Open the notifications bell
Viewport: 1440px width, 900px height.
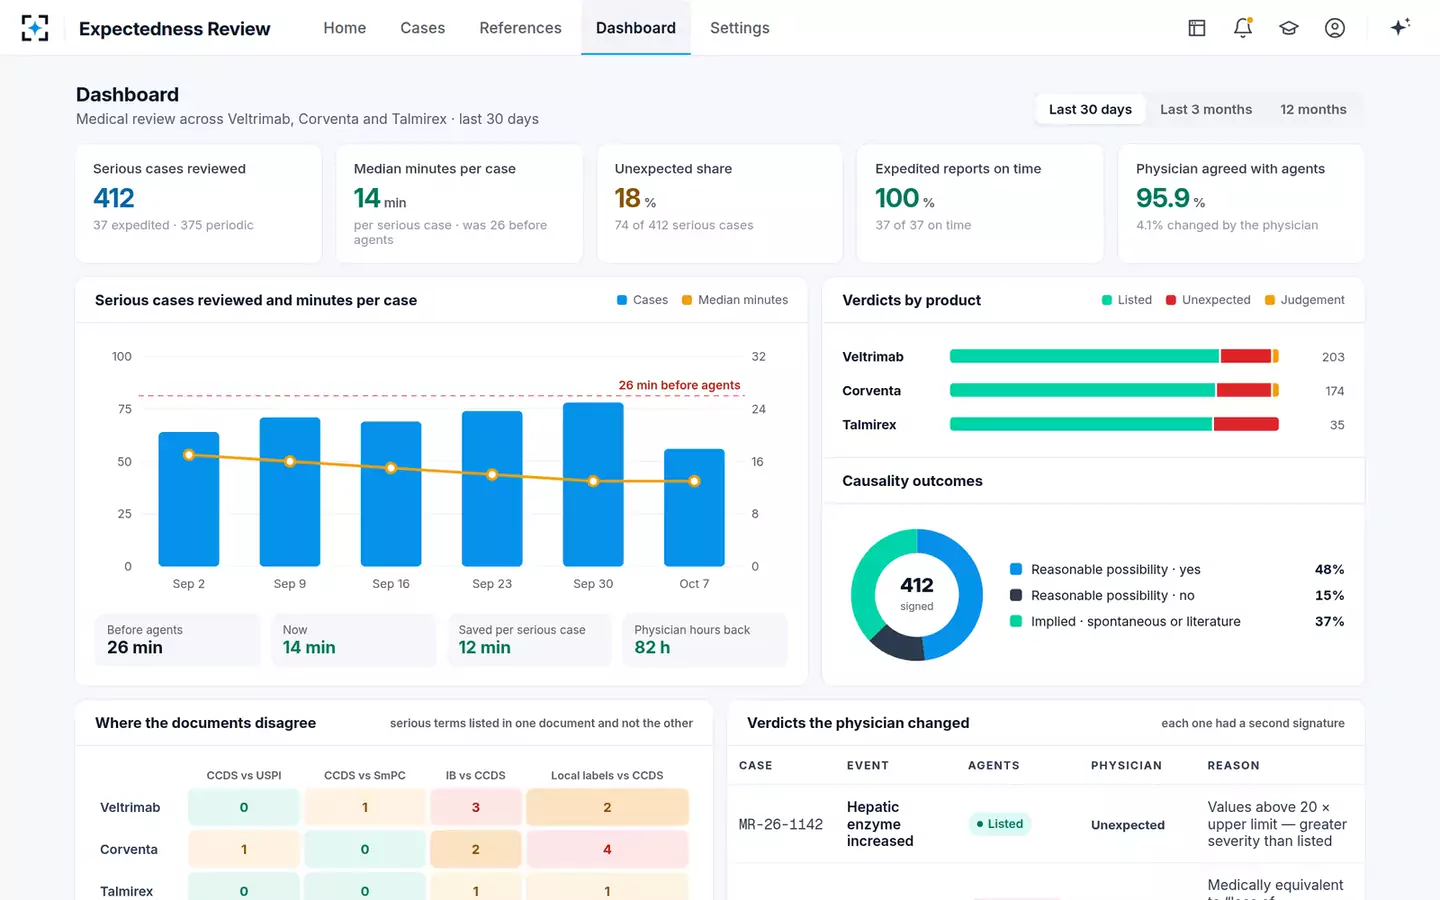1243,28
